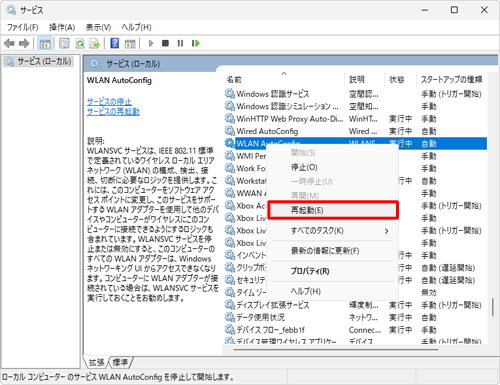The image size is (500, 385).
Task: Click gear icon of Windows 認識シミュレーション row
Action: pos(230,106)
